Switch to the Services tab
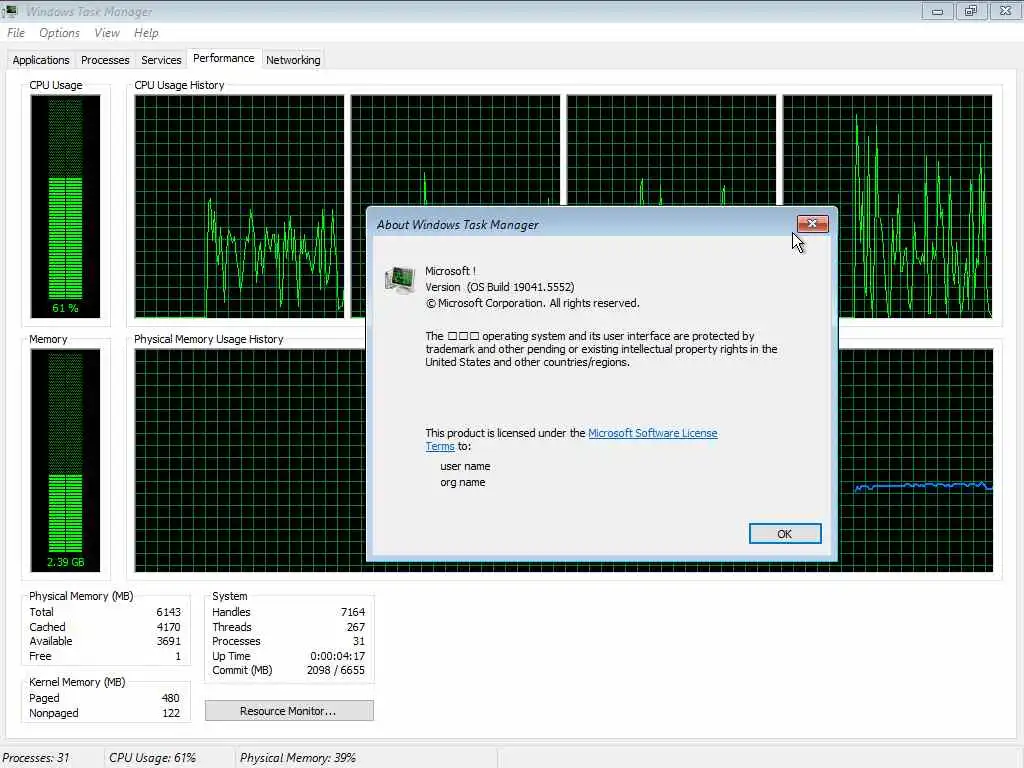The image size is (1024, 768). [161, 60]
